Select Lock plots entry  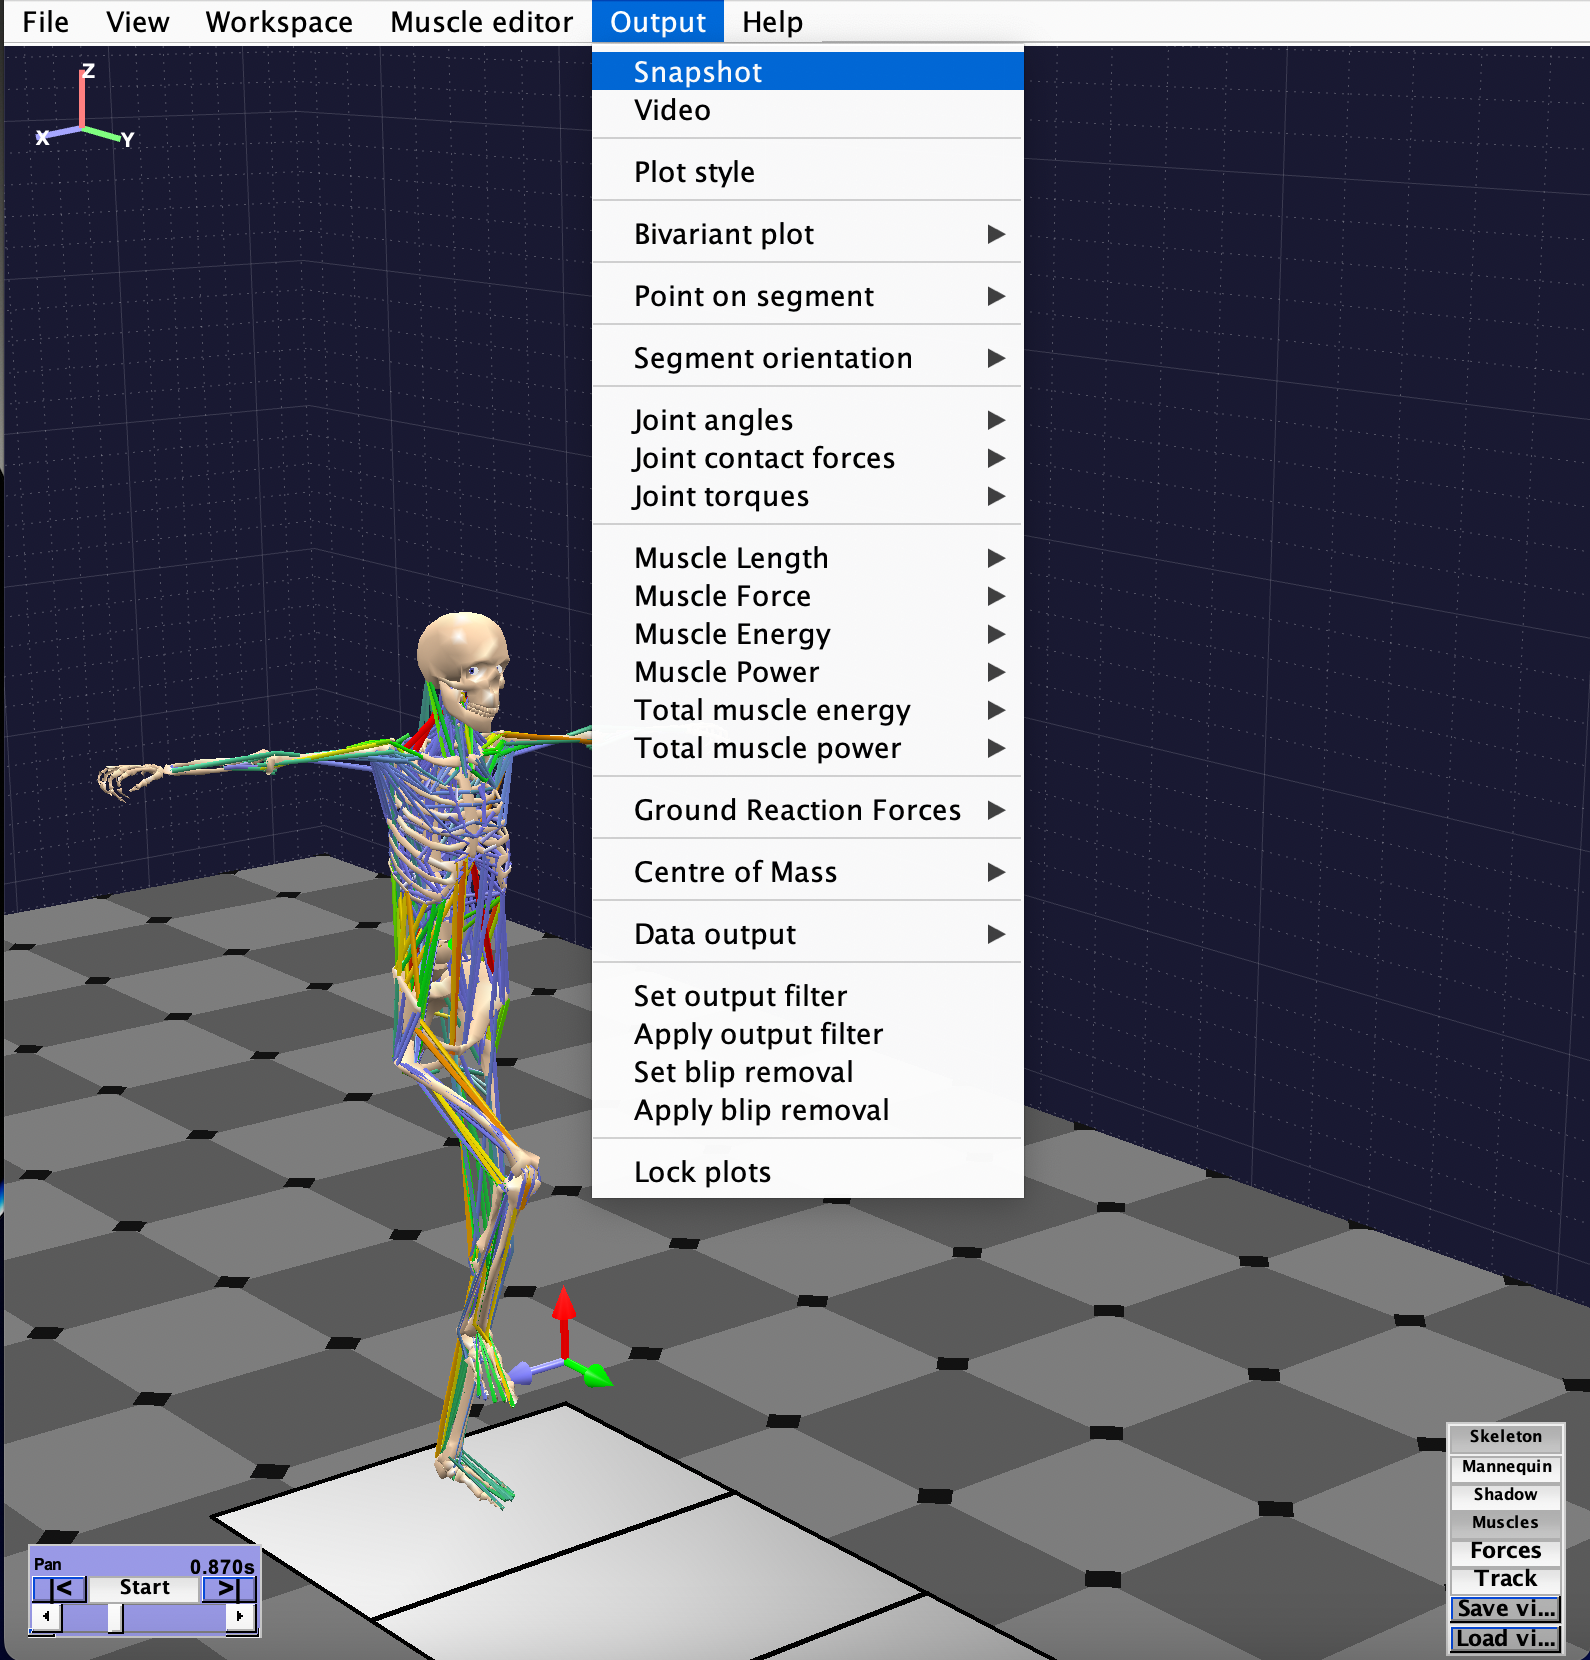[808, 1172]
